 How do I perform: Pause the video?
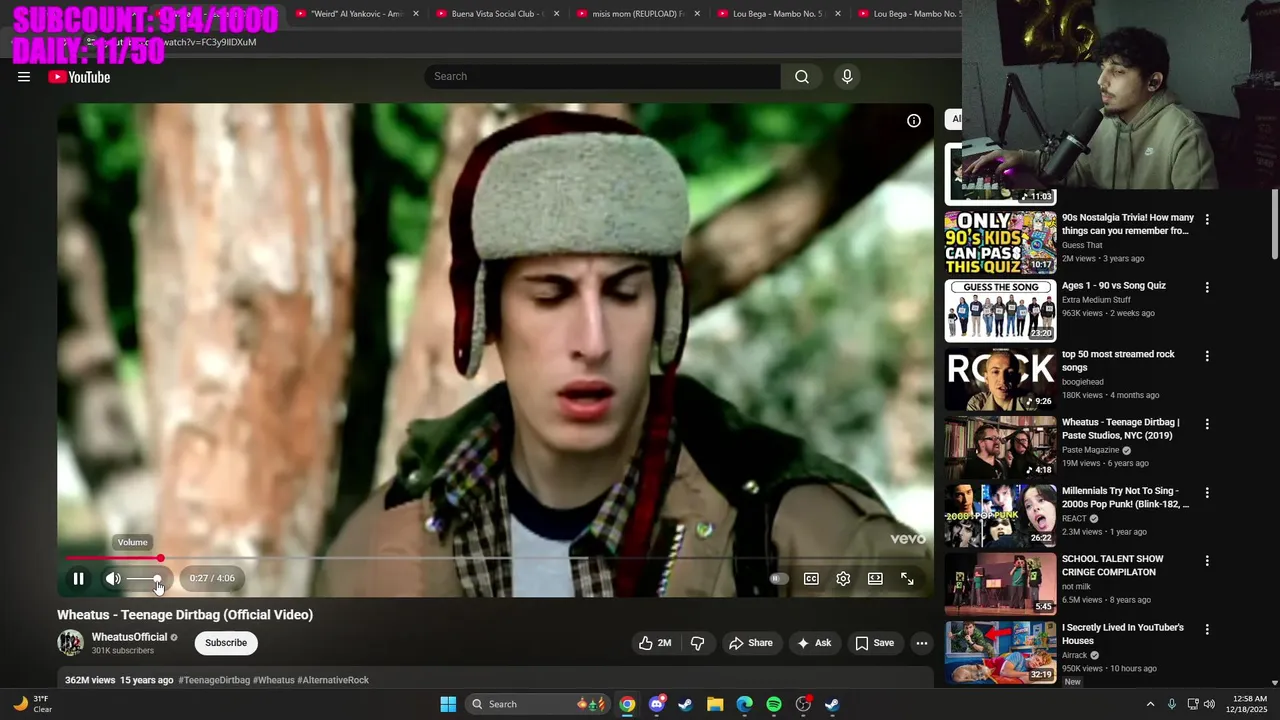tap(78, 578)
